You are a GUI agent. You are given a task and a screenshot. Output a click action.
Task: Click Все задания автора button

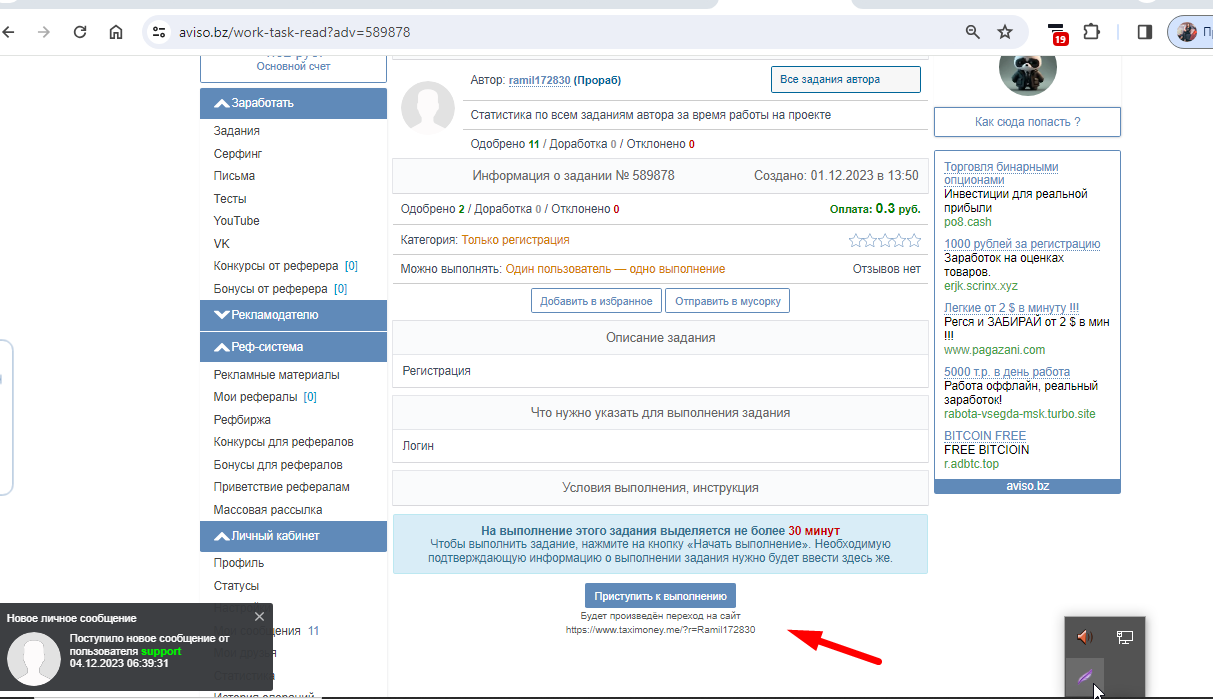pyautogui.click(x=845, y=80)
